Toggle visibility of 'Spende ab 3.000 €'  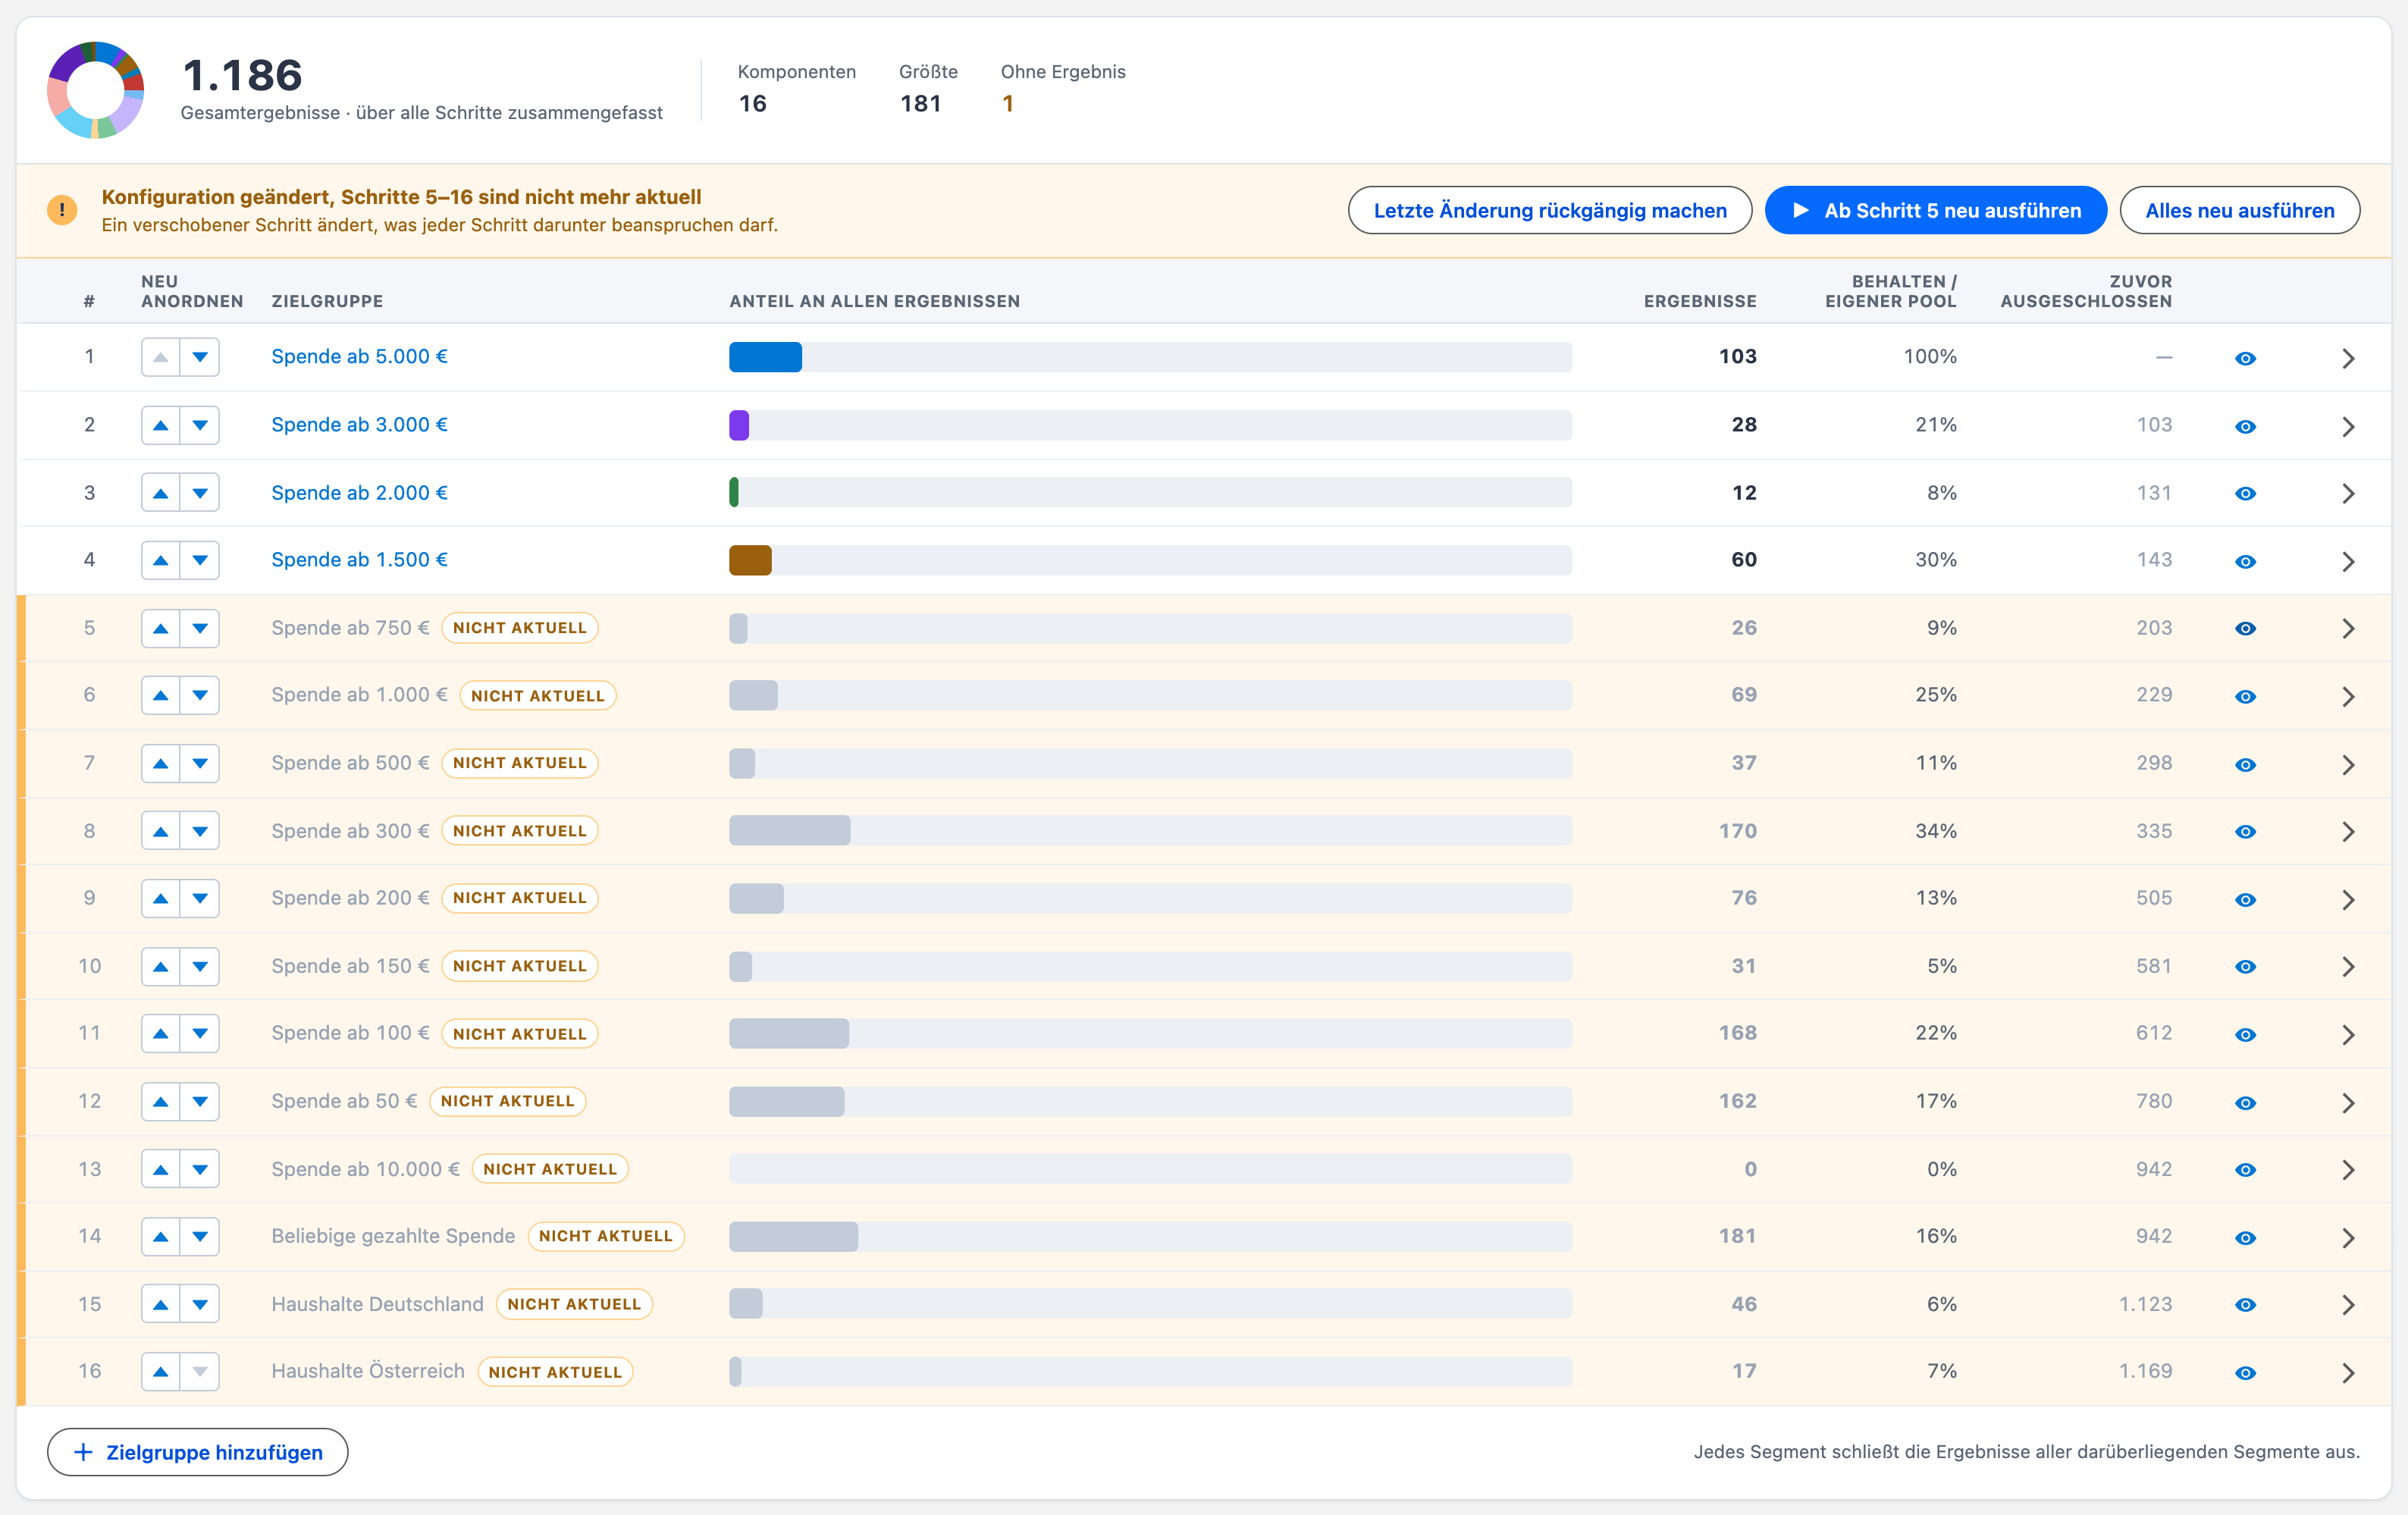point(2245,426)
